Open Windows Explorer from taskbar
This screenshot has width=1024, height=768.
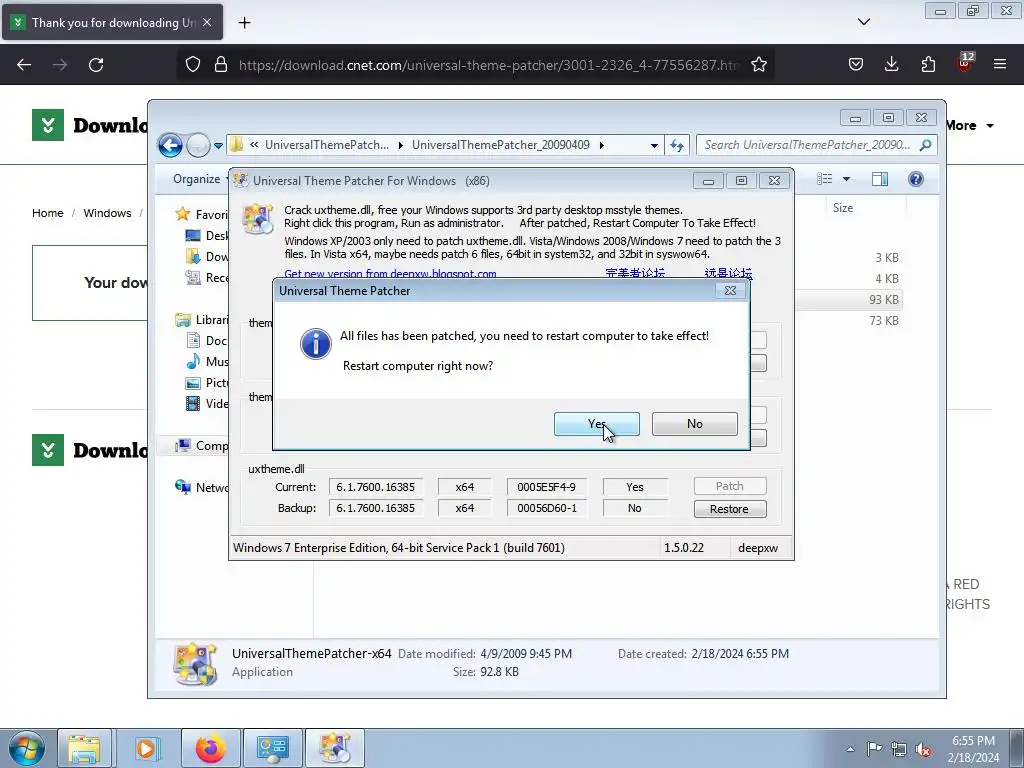pyautogui.click(x=84, y=748)
